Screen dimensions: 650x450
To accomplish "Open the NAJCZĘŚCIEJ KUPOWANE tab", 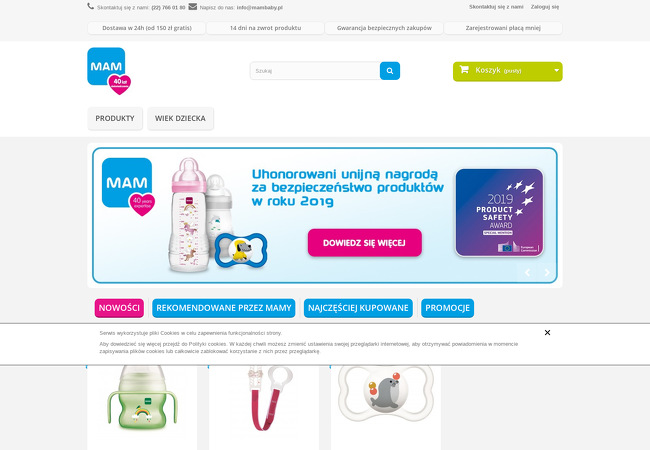I will (358, 308).
